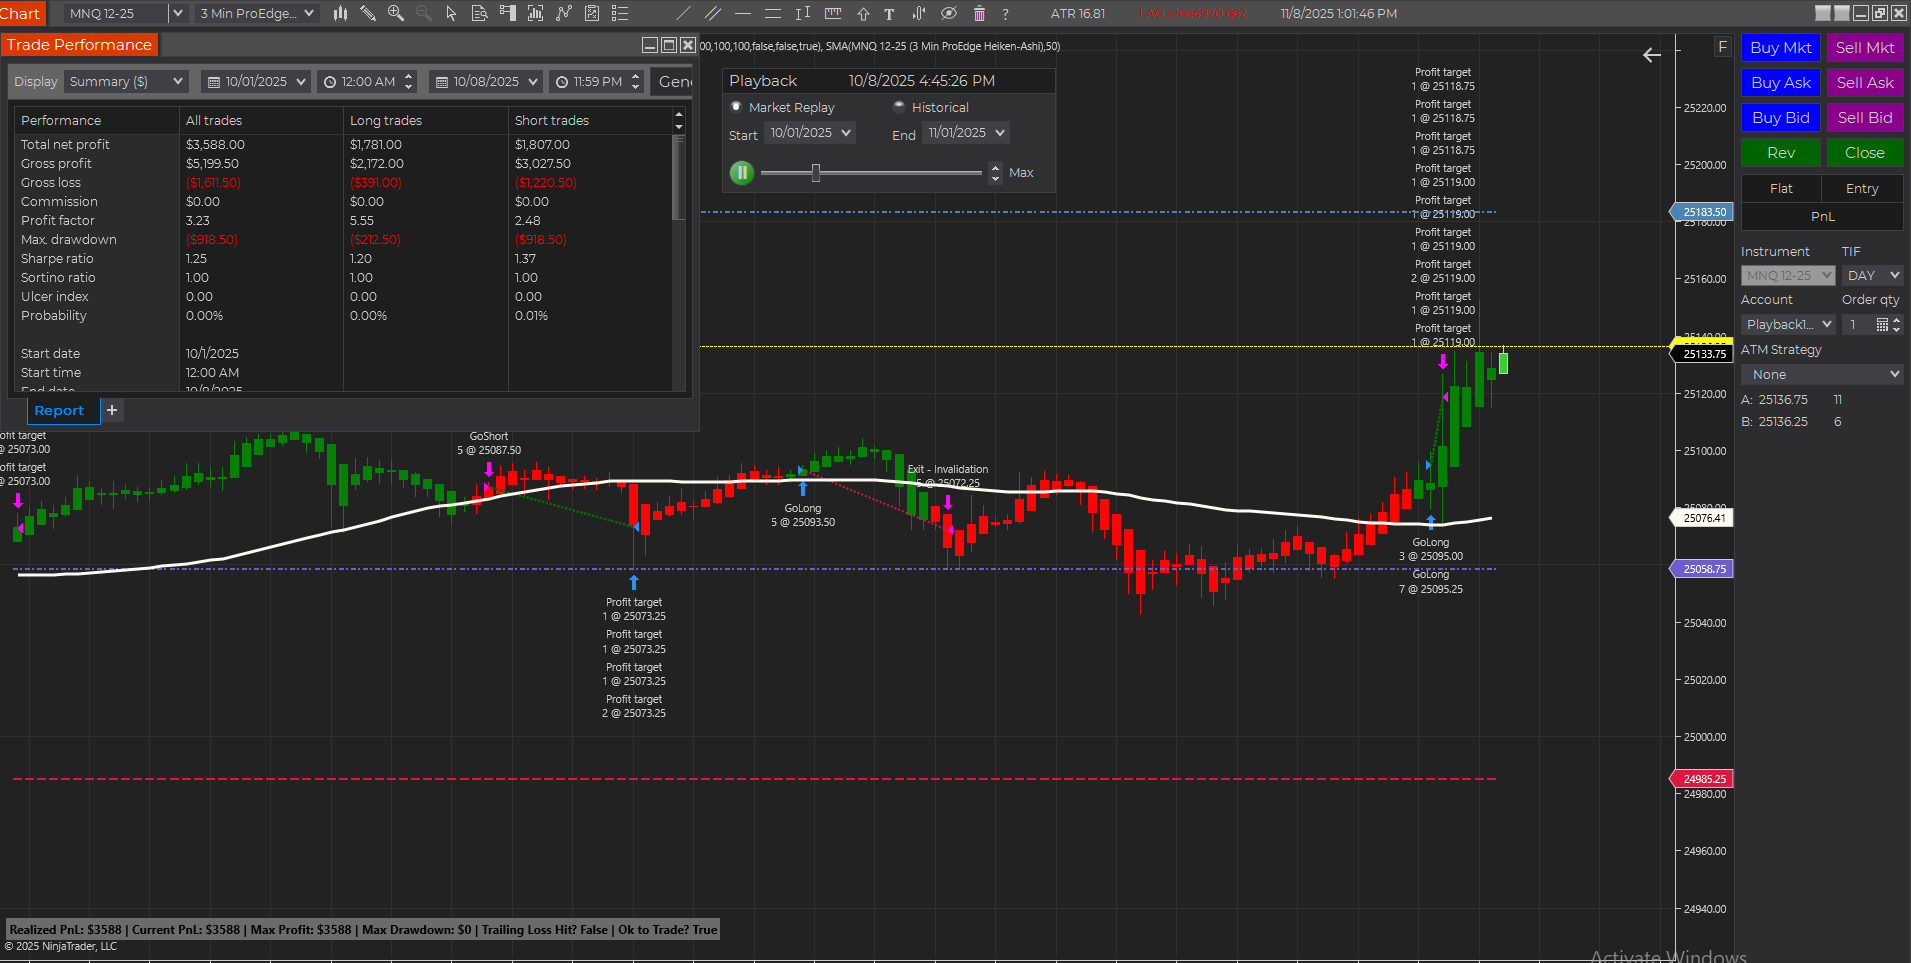
Task: Select the pointer cursor tool
Action: pos(450,13)
